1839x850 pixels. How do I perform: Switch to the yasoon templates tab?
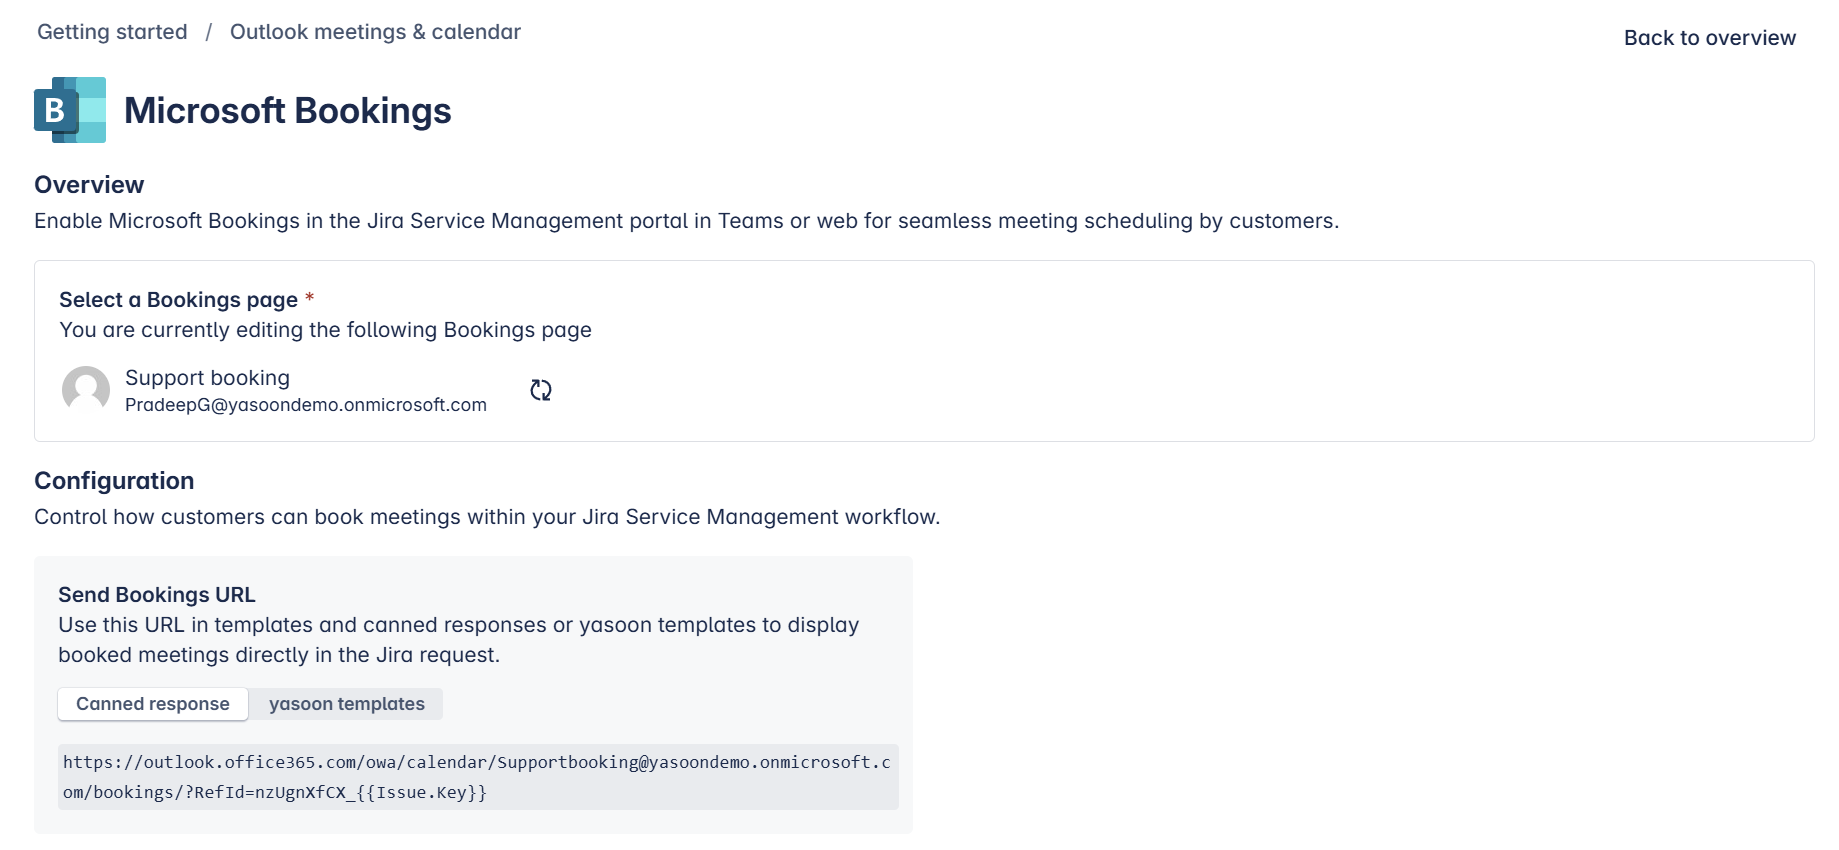346,704
